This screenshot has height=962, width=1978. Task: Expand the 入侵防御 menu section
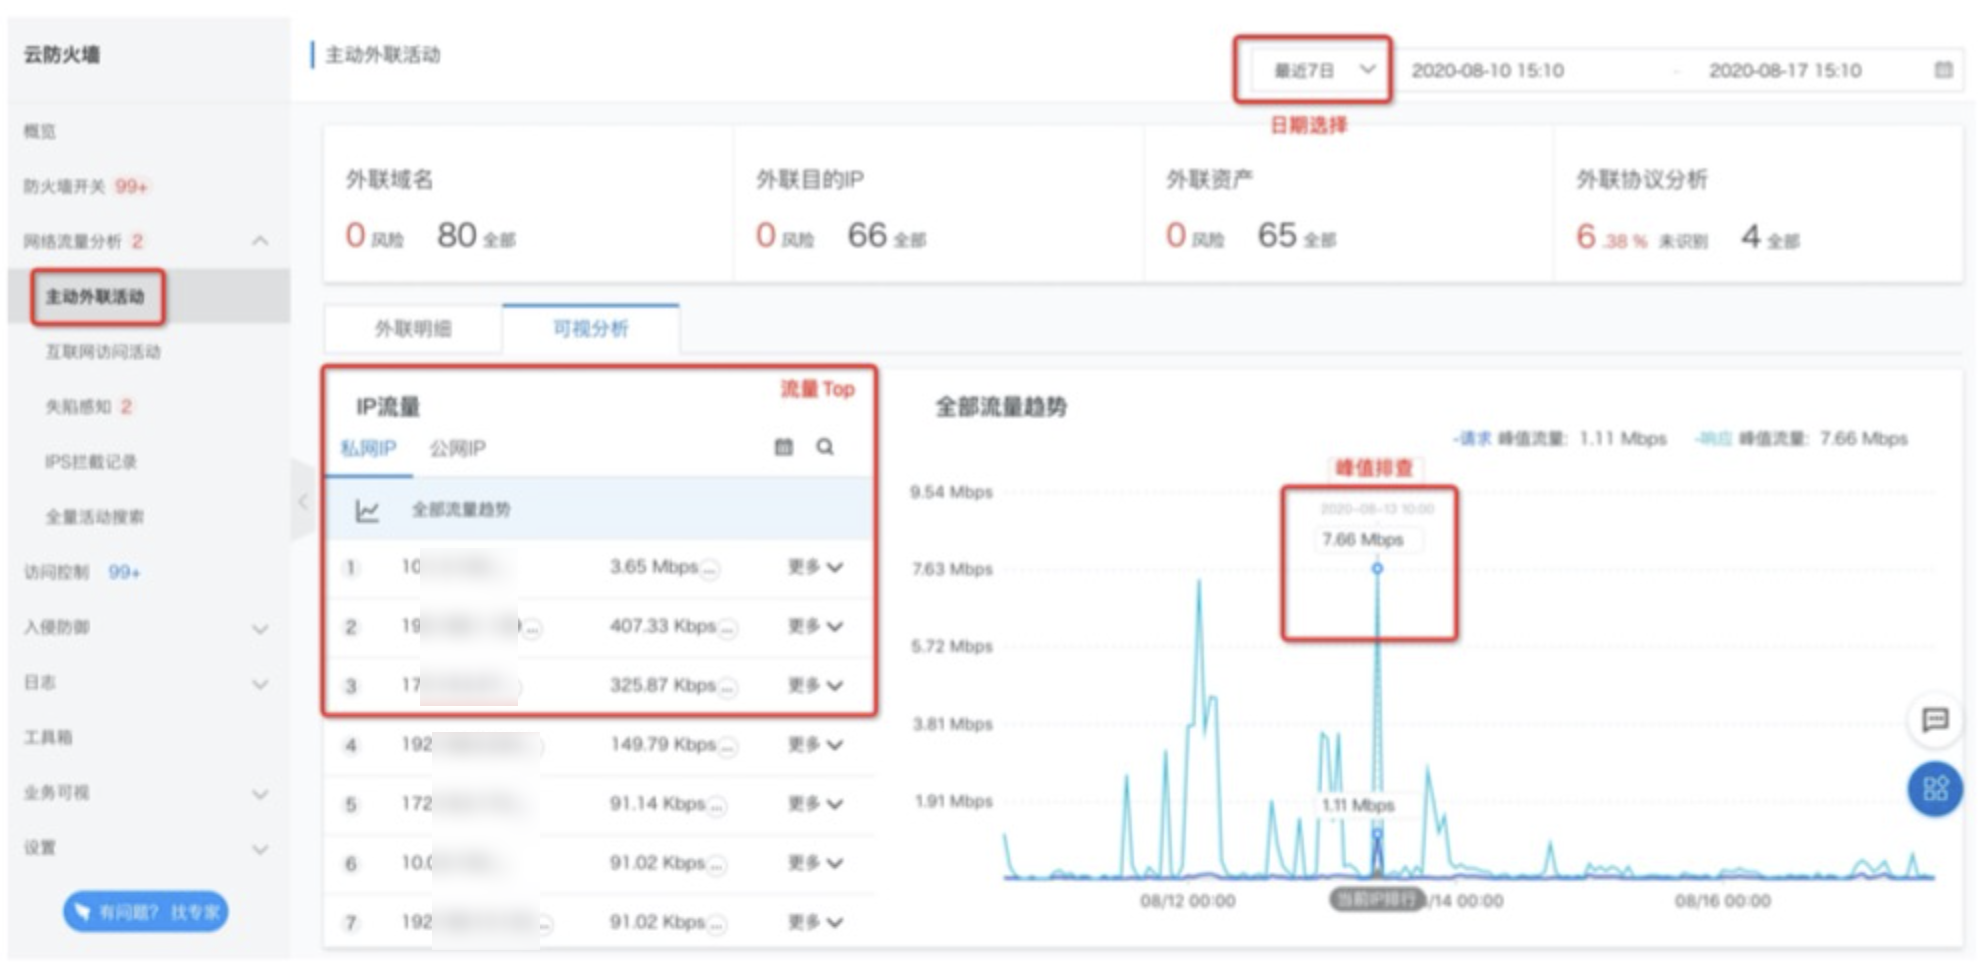(260, 629)
